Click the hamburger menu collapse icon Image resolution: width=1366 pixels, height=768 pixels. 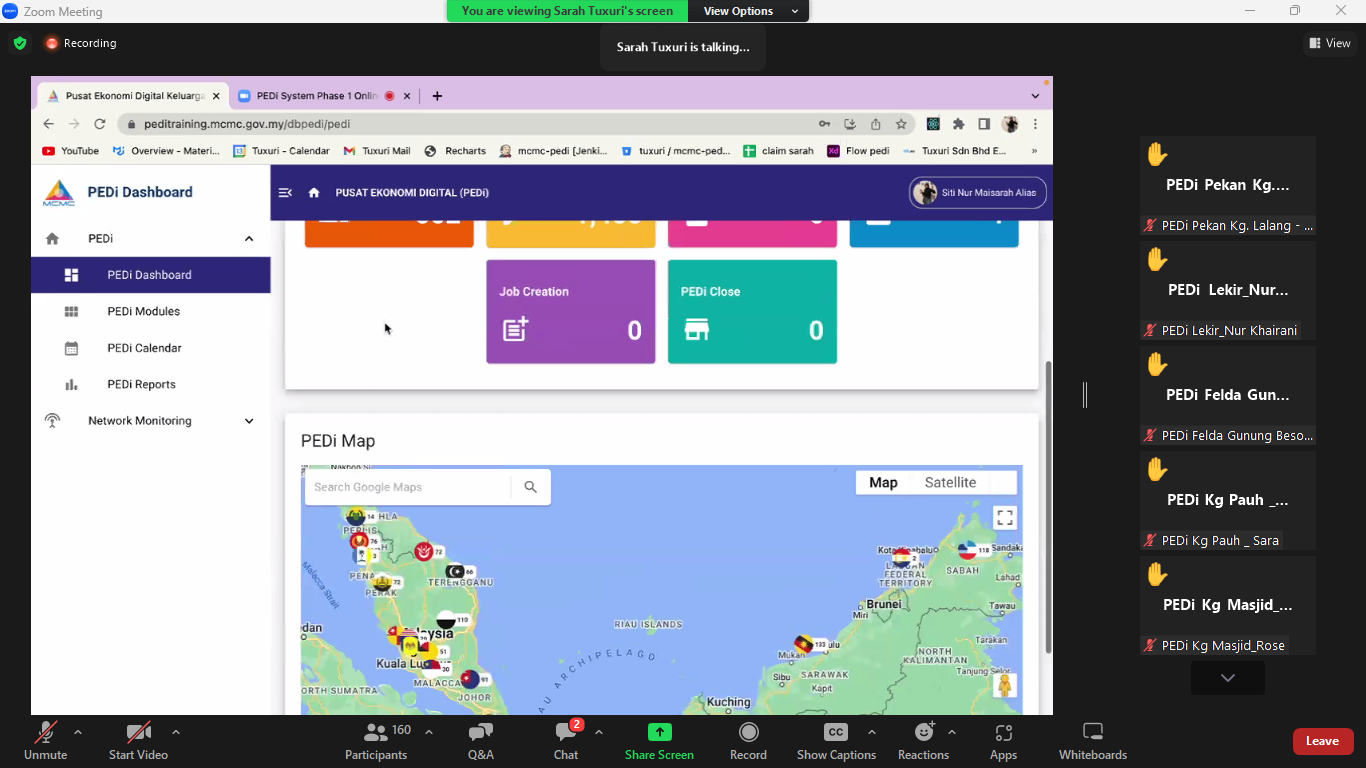pos(285,193)
